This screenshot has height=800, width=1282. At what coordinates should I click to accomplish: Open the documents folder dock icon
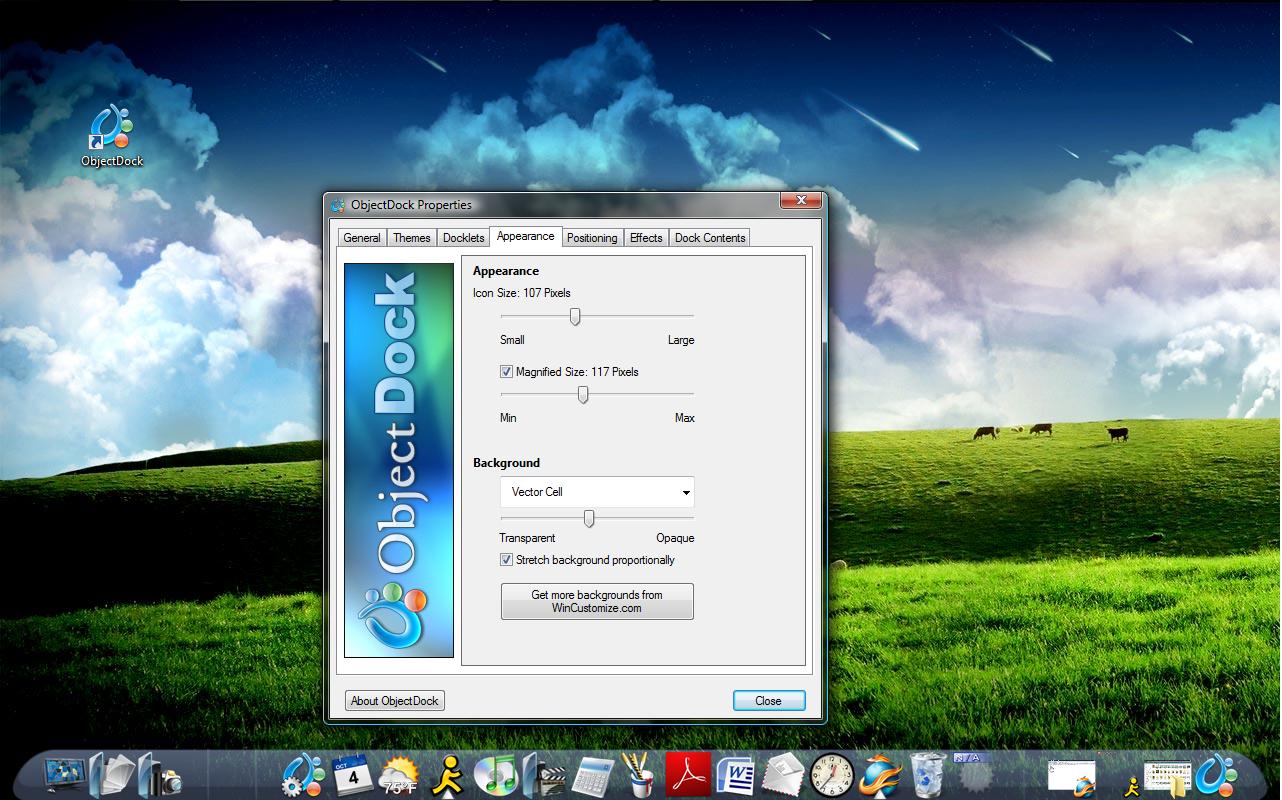tap(112, 774)
